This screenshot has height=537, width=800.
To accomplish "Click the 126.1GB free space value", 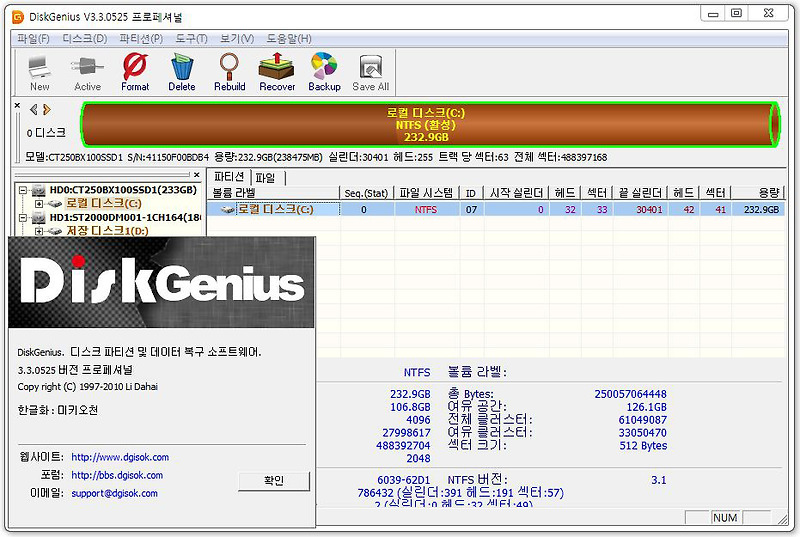I will pos(646,407).
